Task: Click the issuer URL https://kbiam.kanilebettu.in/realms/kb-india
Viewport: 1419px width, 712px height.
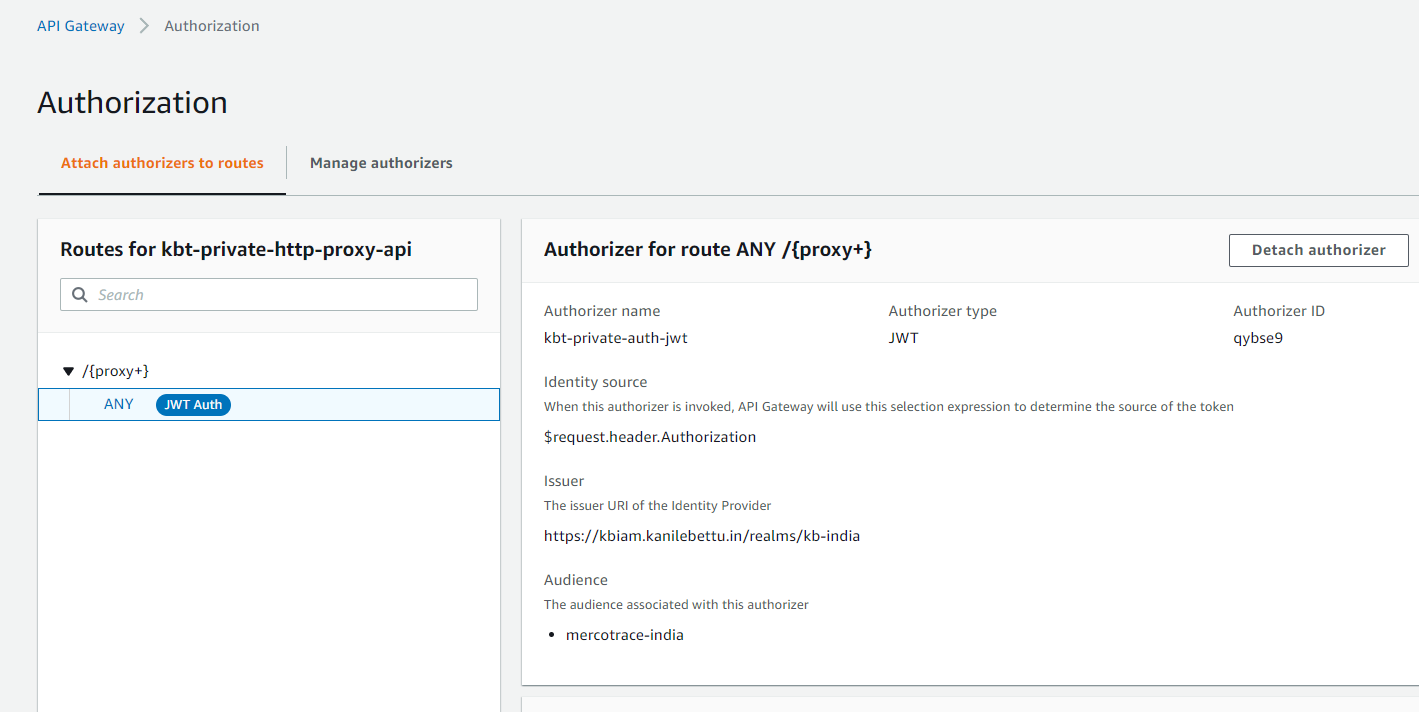Action: pyautogui.click(x=702, y=536)
